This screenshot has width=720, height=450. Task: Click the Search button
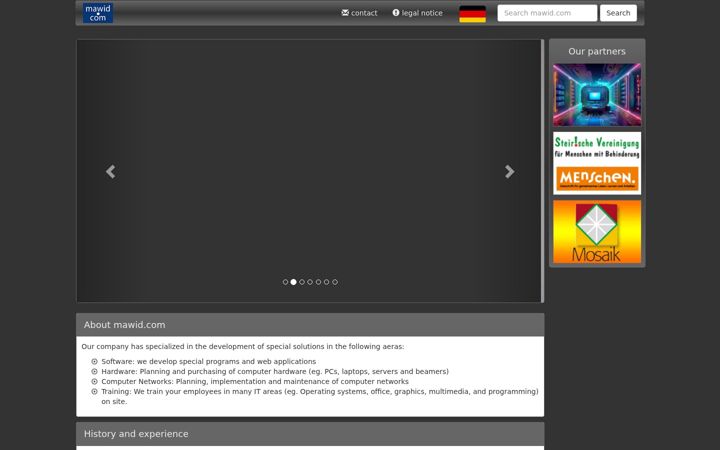[618, 13]
